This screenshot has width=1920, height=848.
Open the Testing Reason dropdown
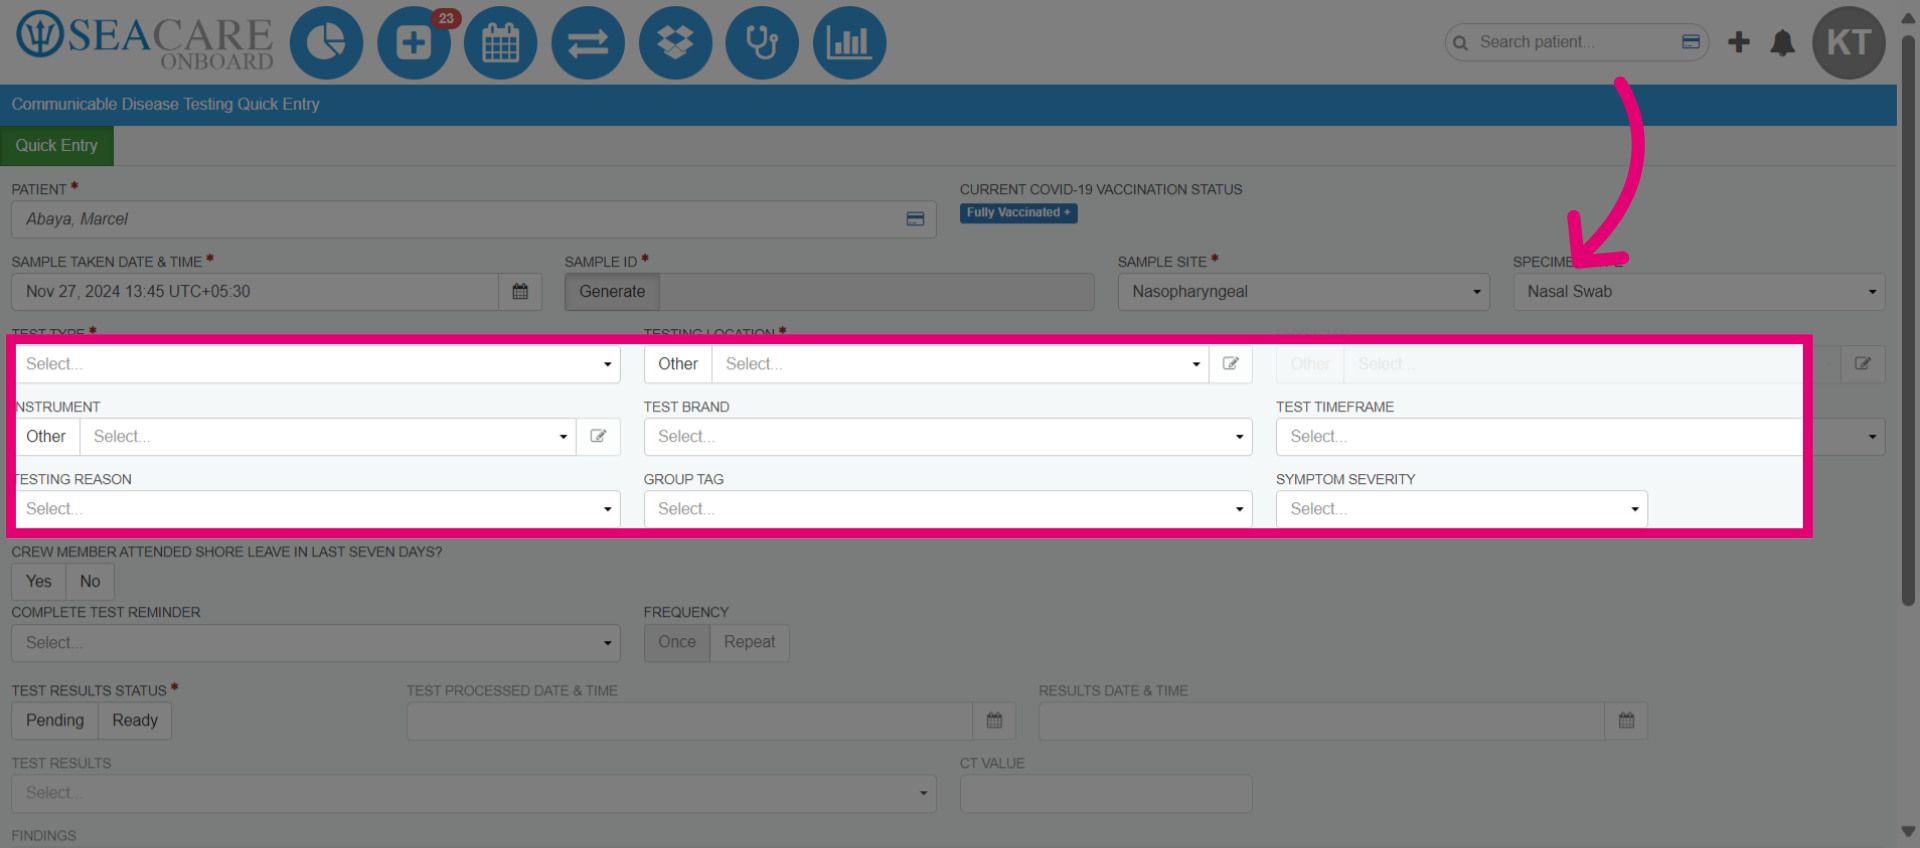(x=317, y=509)
